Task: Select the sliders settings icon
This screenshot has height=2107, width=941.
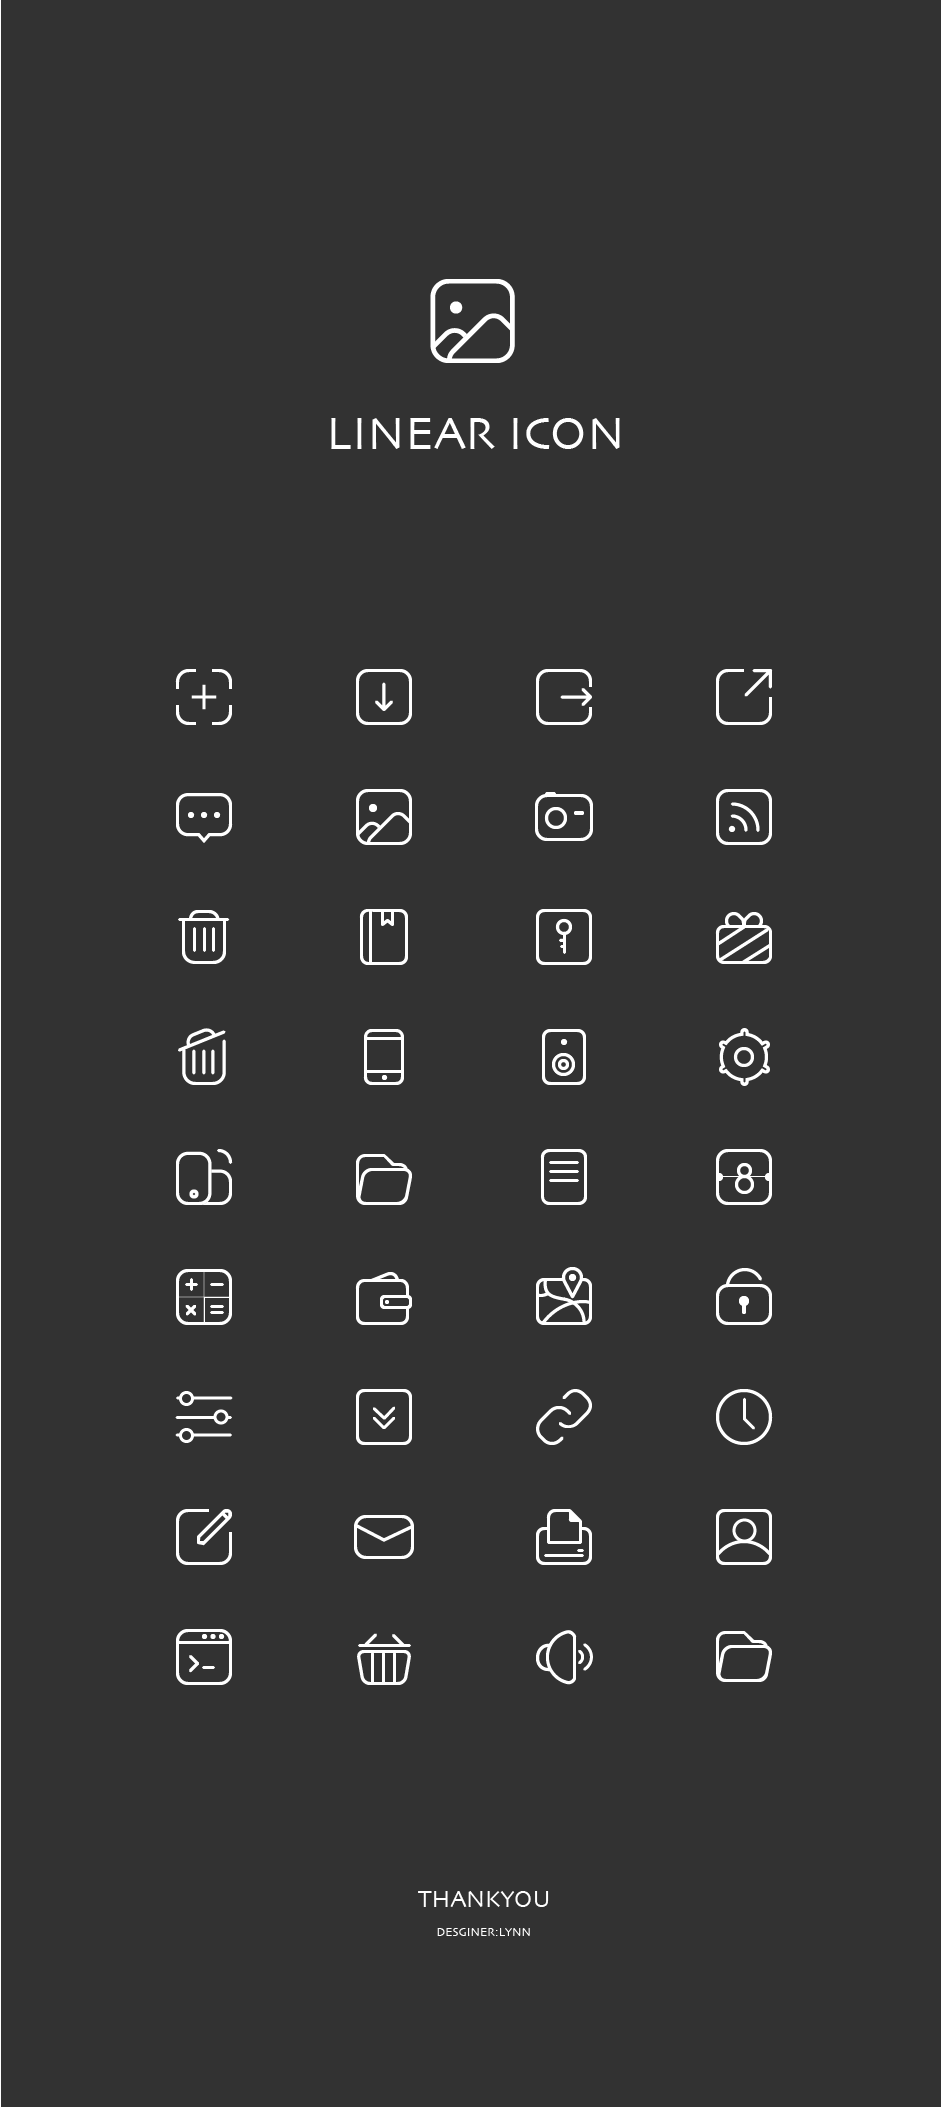Action: [x=204, y=1417]
